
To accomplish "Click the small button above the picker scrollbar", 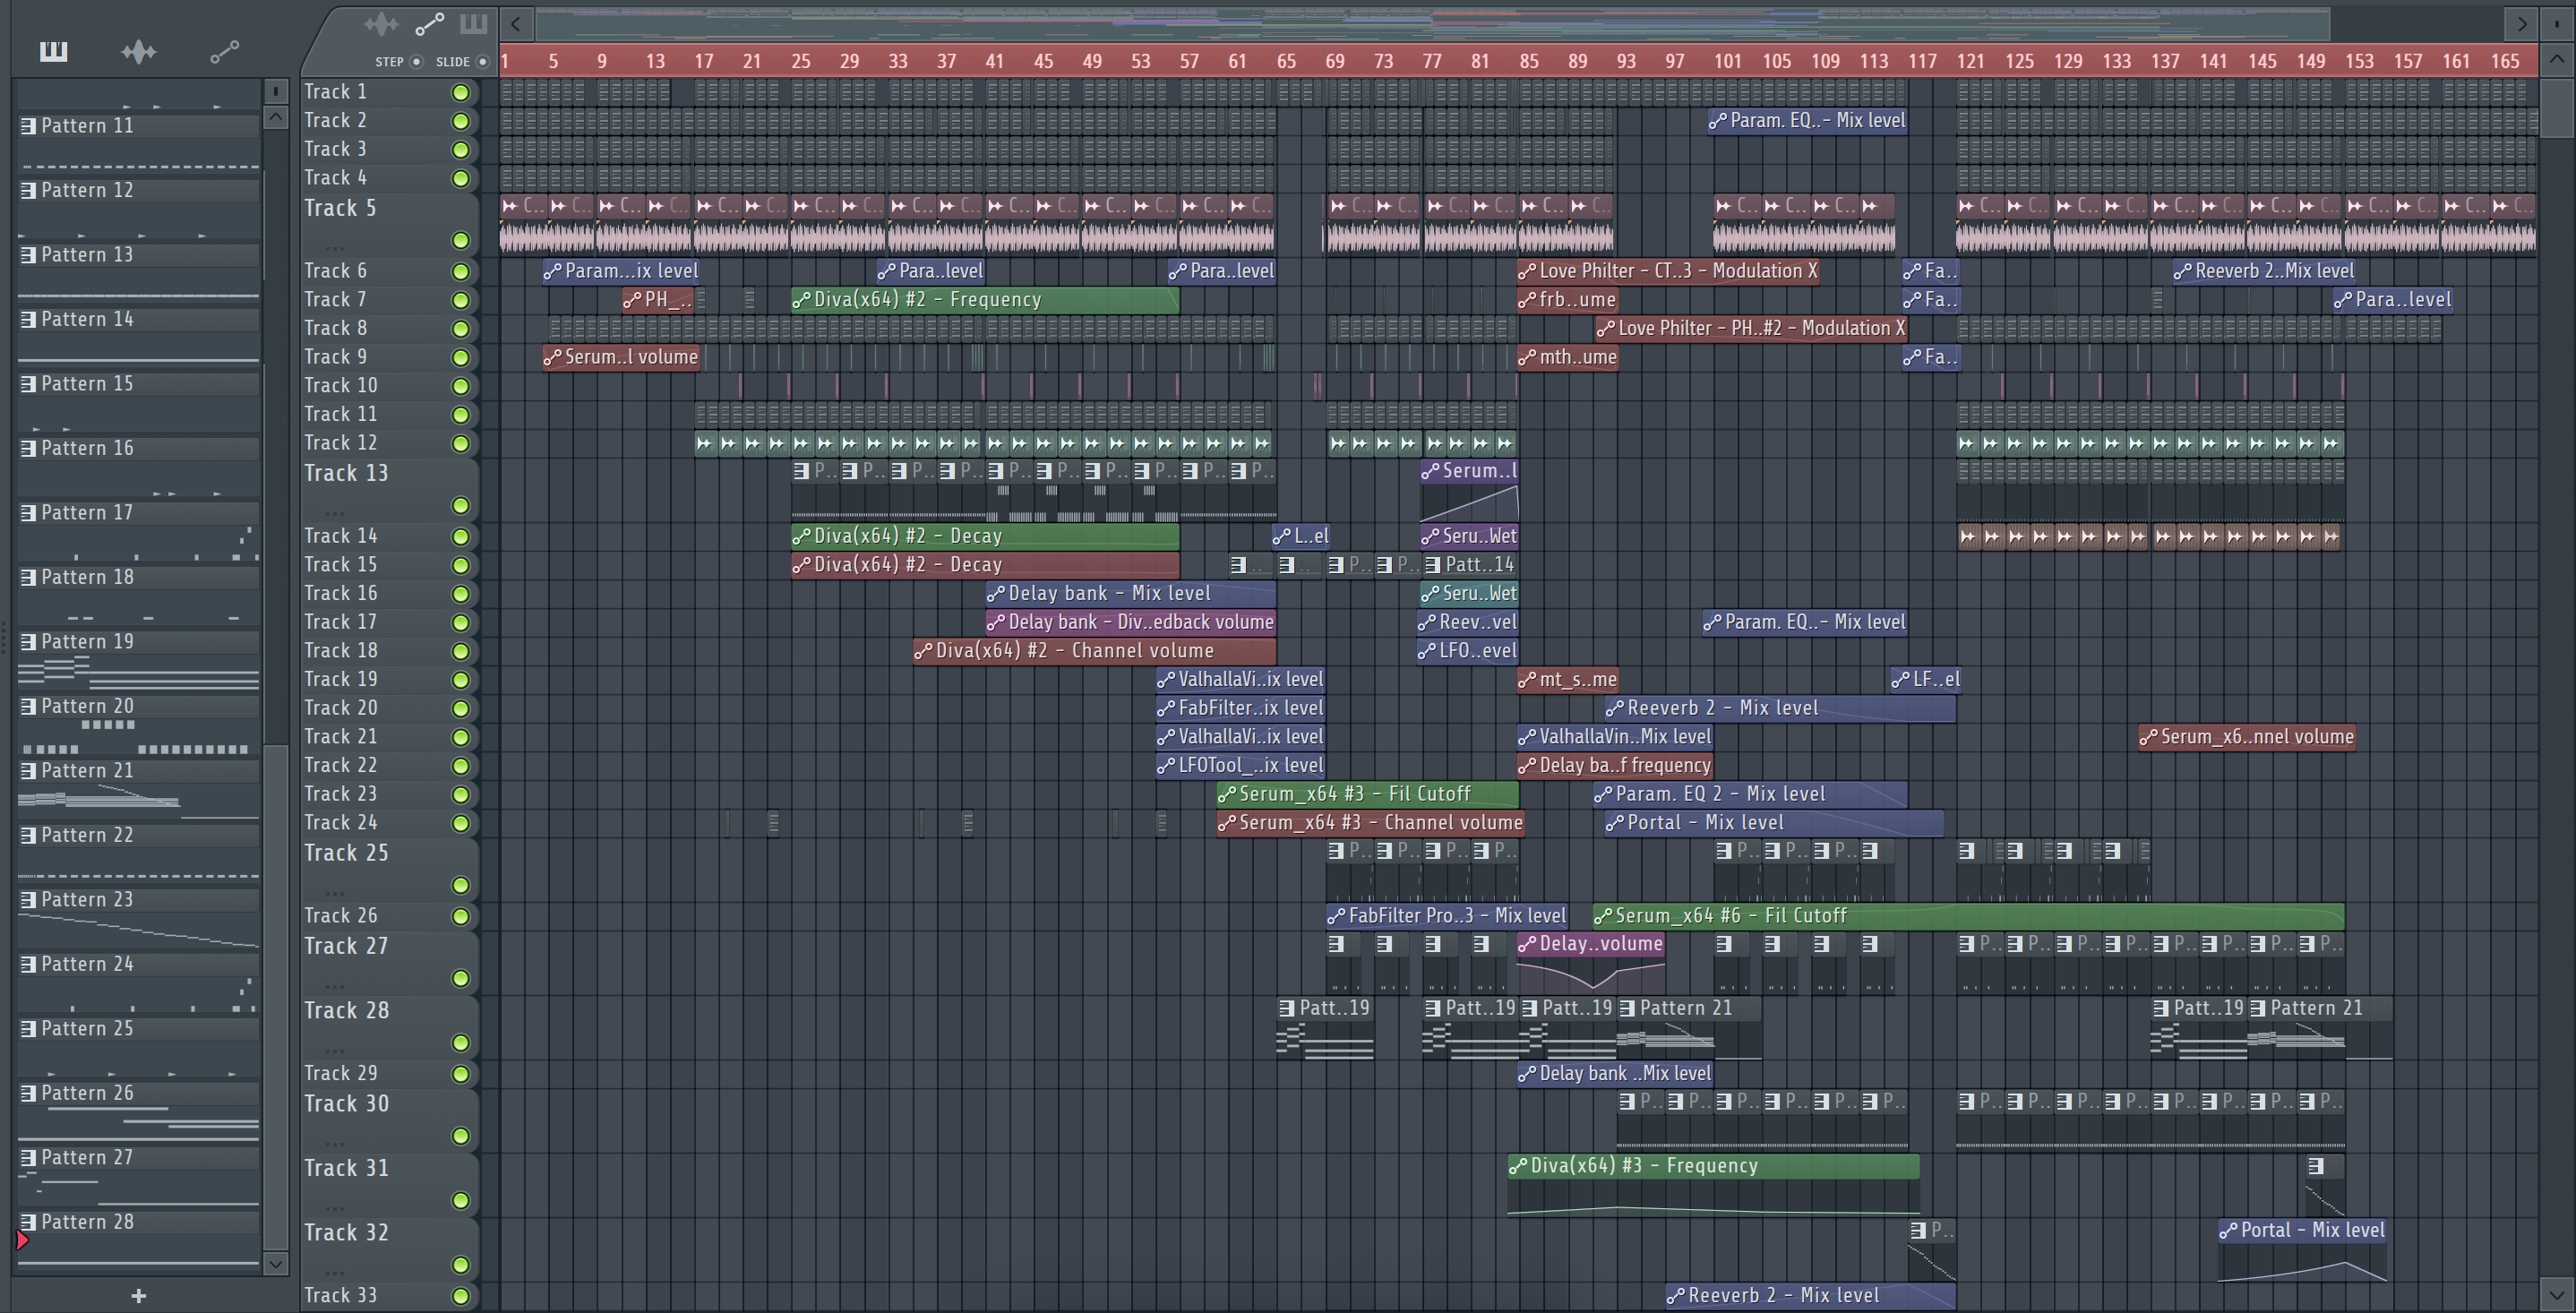I will tap(276, 91).
